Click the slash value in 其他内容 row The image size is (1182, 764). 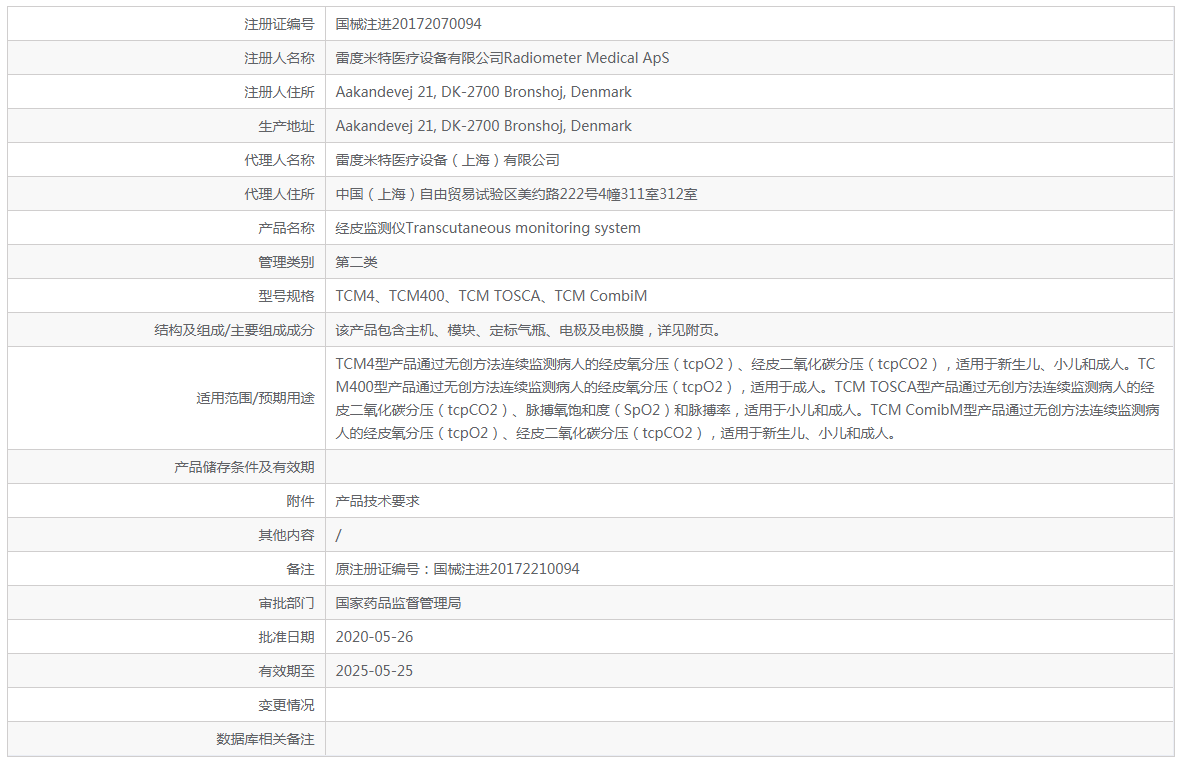[338, 535]
